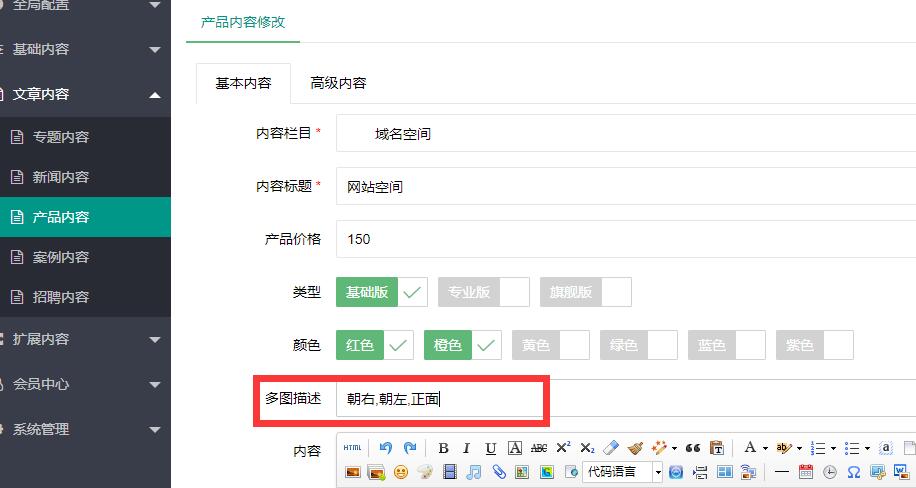This screenshot has width=916, height=488.
Task: Redo the edit in editor toolbar
Action: [410, 448]
